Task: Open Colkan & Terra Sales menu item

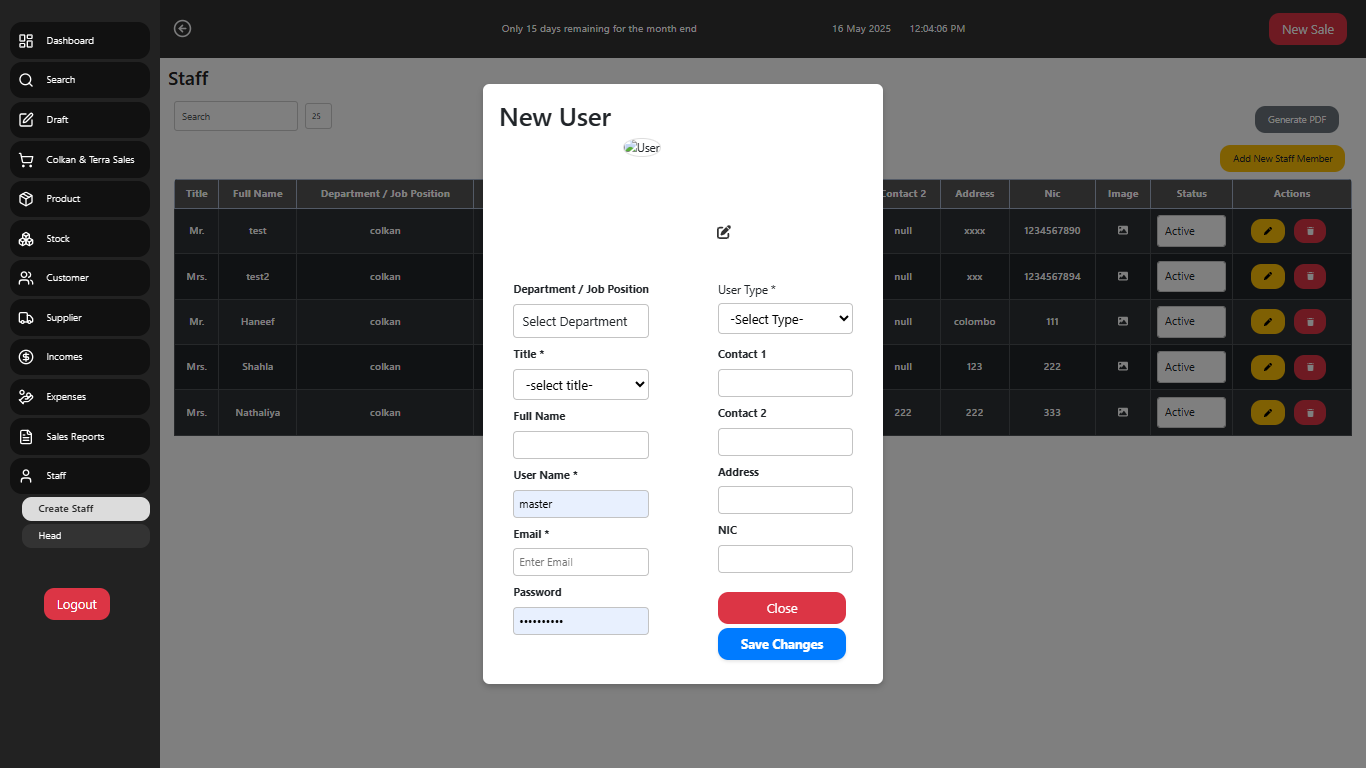Action: (x=80, y=160)
